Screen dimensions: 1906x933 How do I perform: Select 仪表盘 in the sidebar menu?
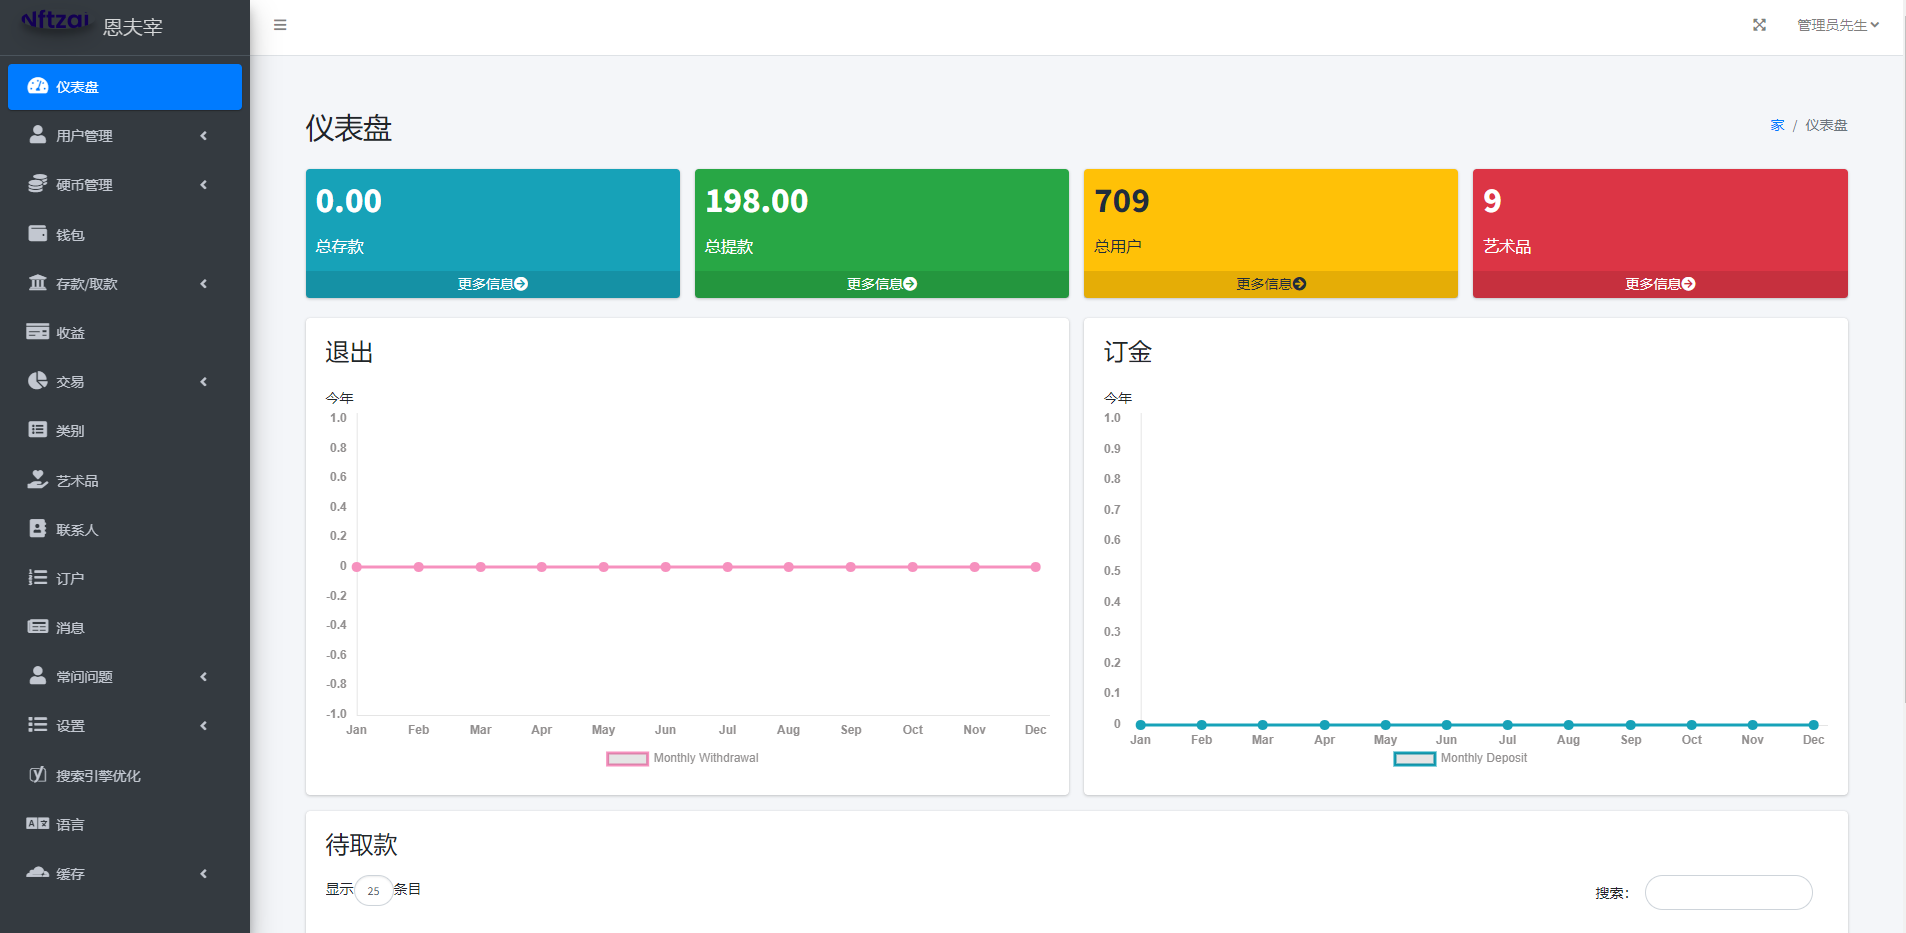tap(124, 87)
